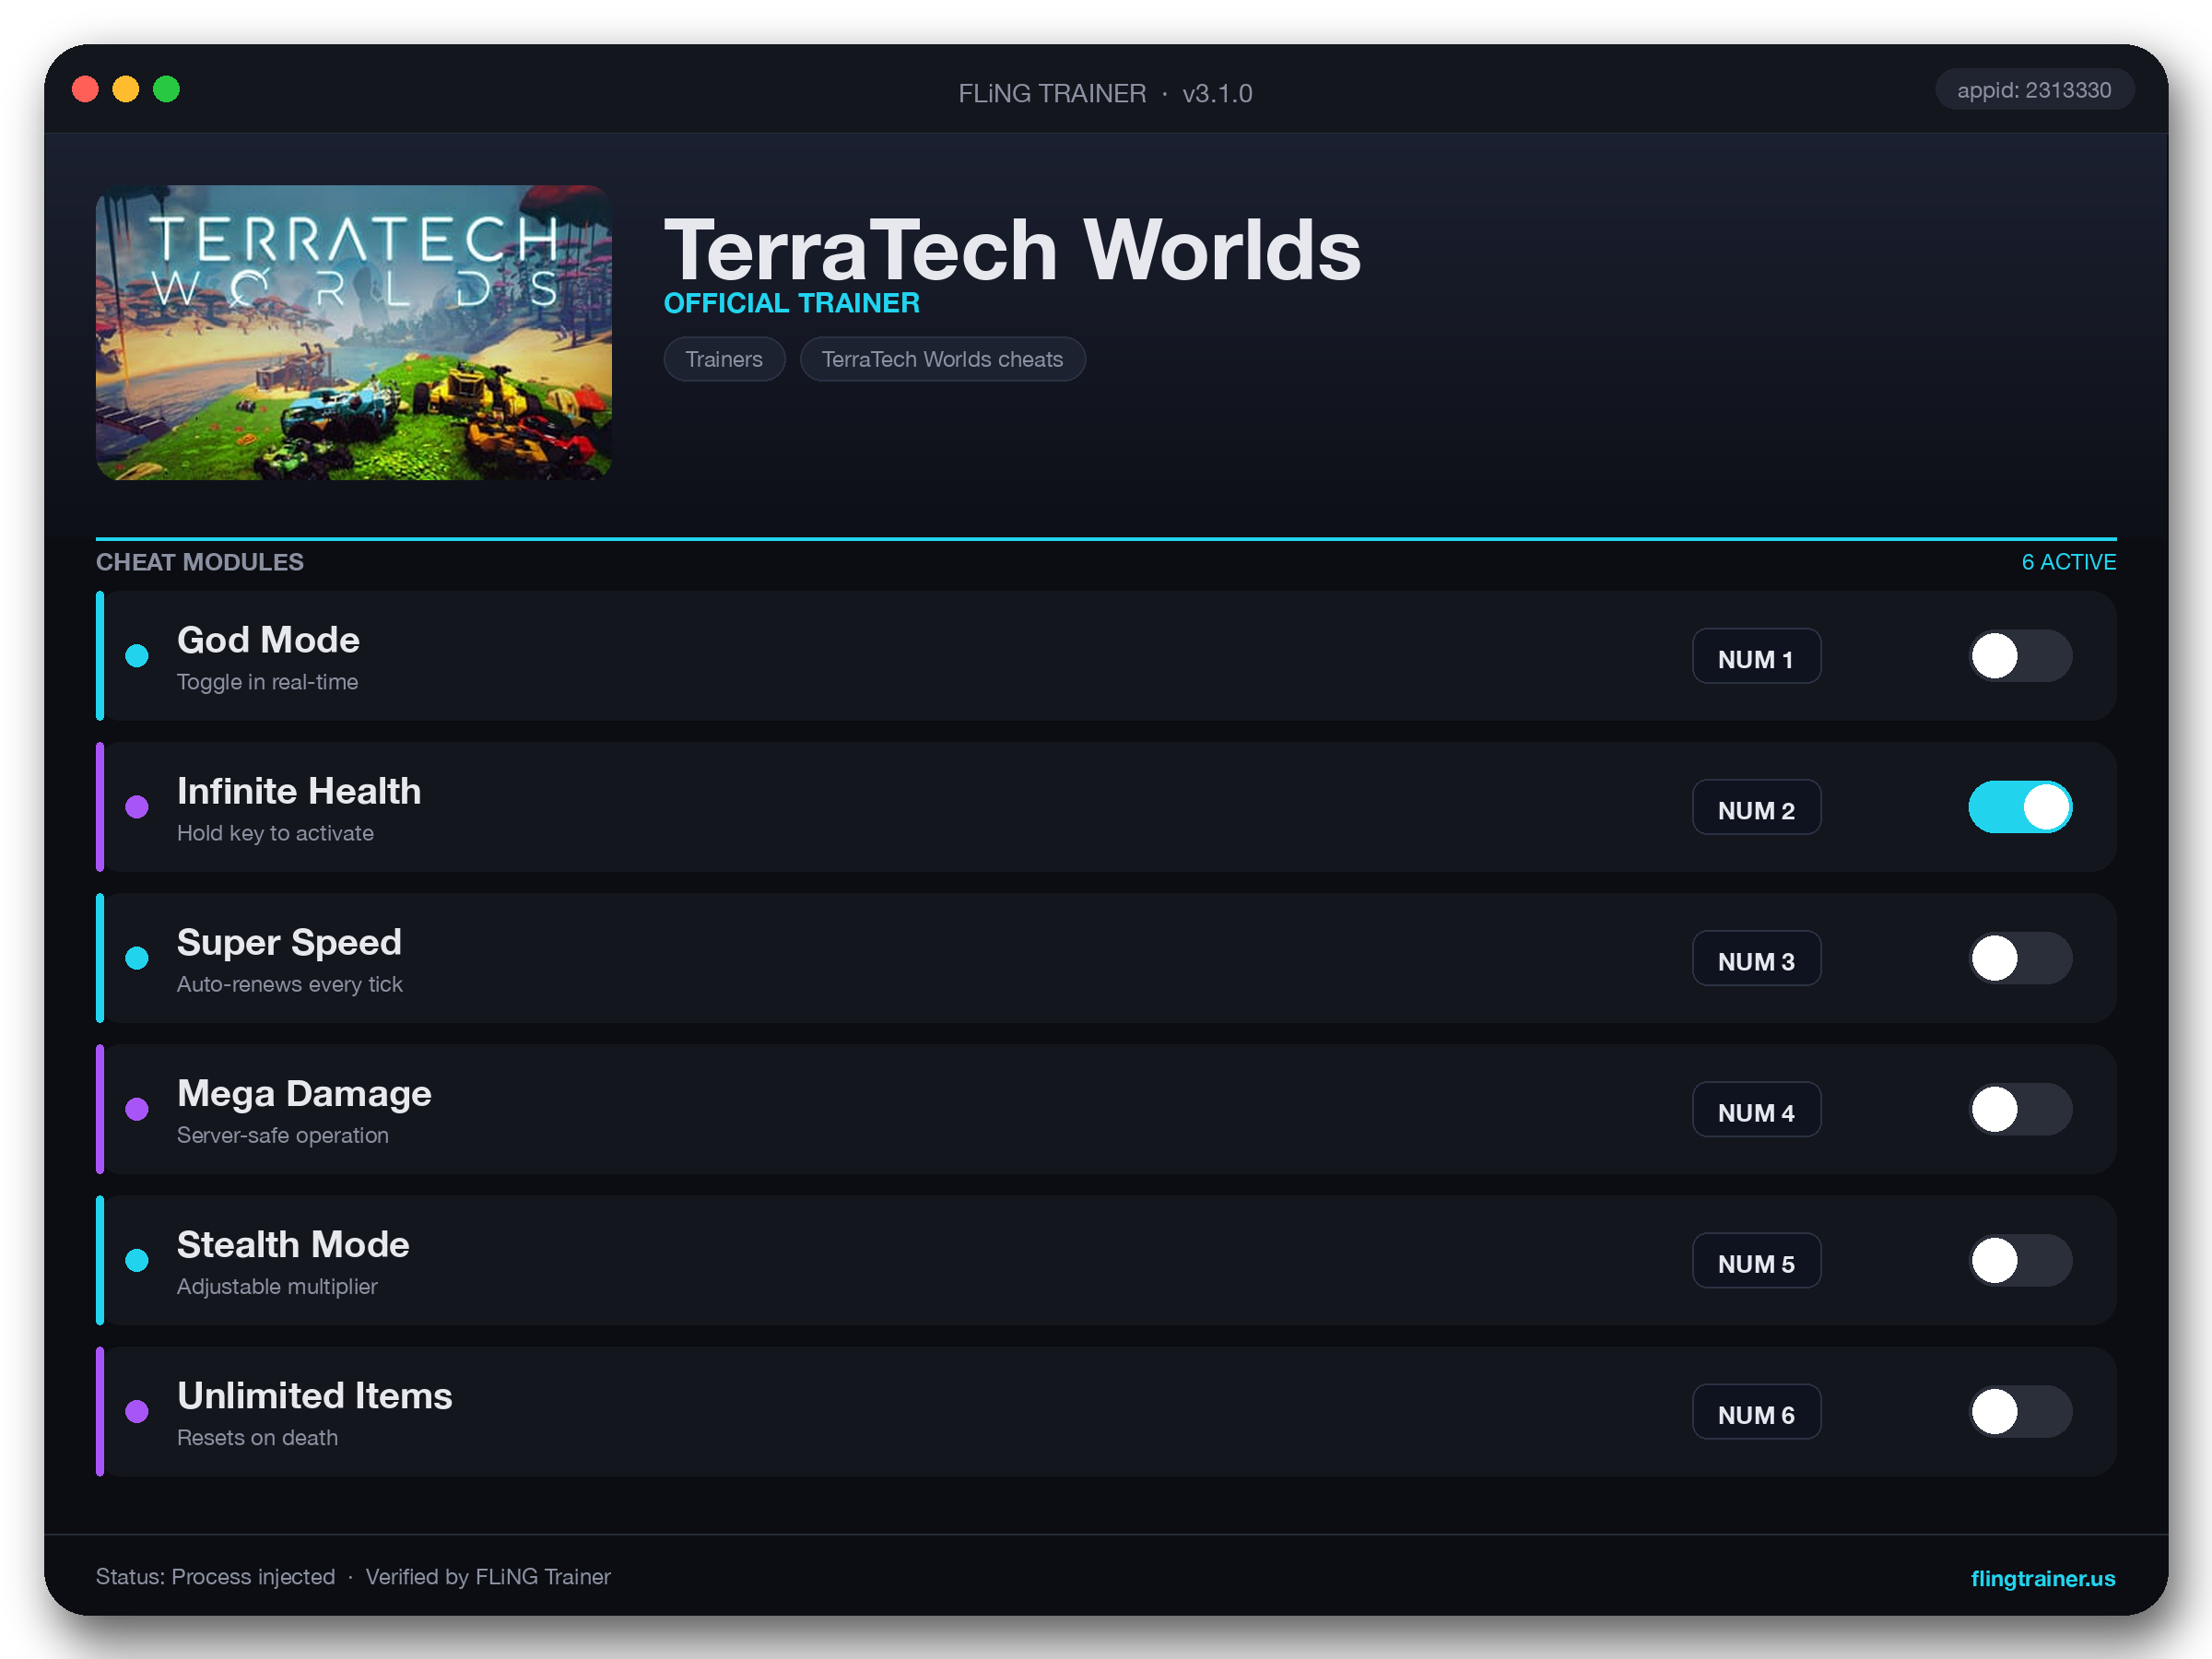
Task: Click the "6 ACTIVE" counter
Action: tap(2069, 562)
